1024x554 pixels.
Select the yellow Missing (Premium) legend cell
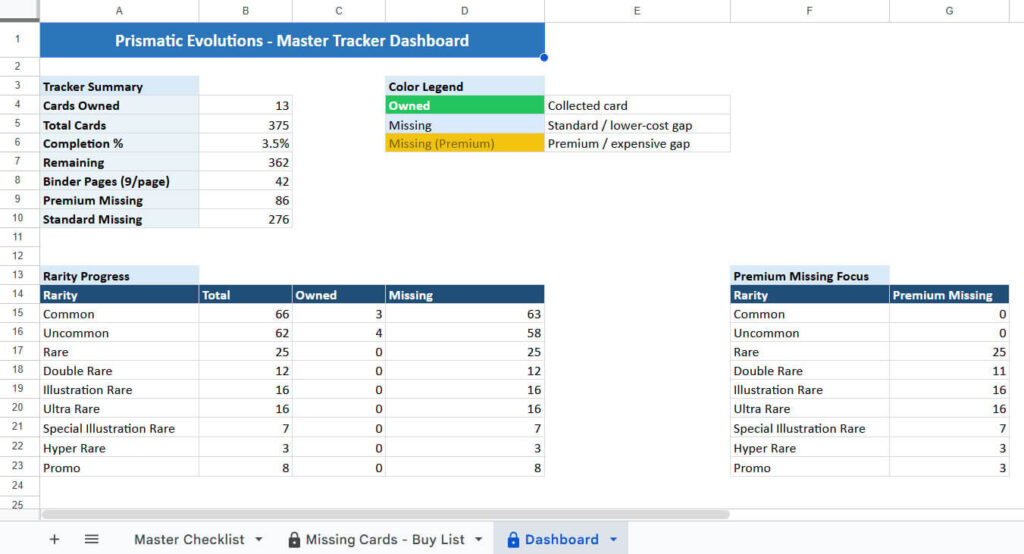[x=465, y=144]
